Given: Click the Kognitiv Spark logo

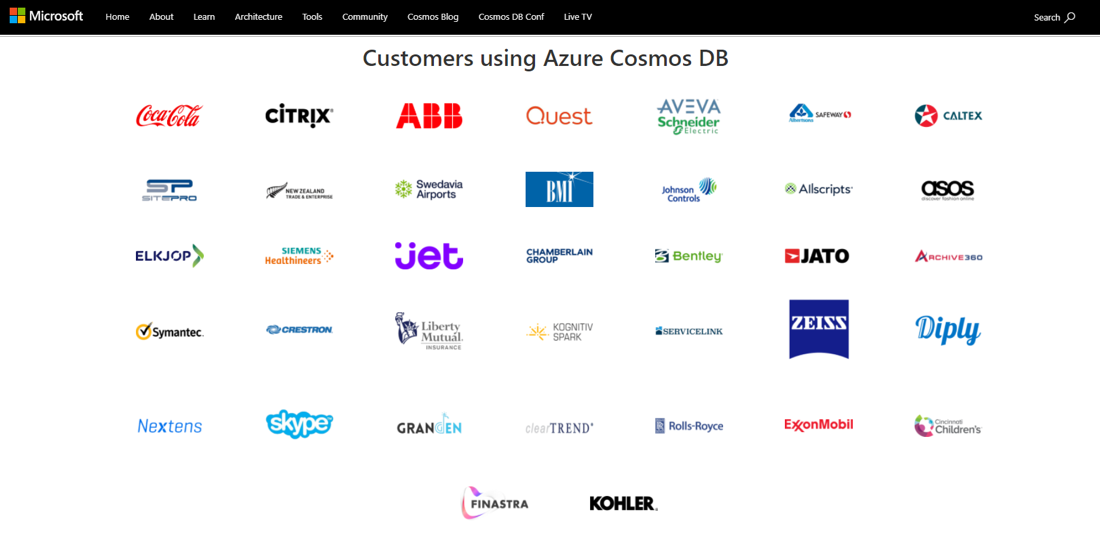Looking at the screenshot, I should click(559, 332).
